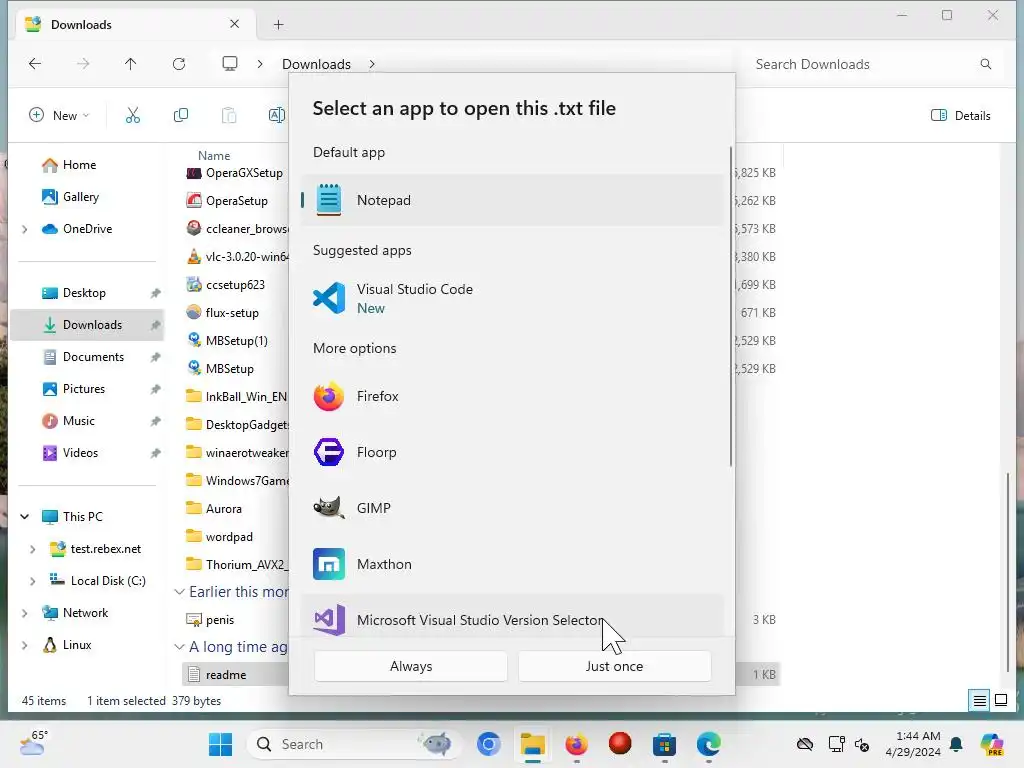The height and width of the screenshot is (768, 1024).
Task: Open Music in the sidebar
Action: 78,421
